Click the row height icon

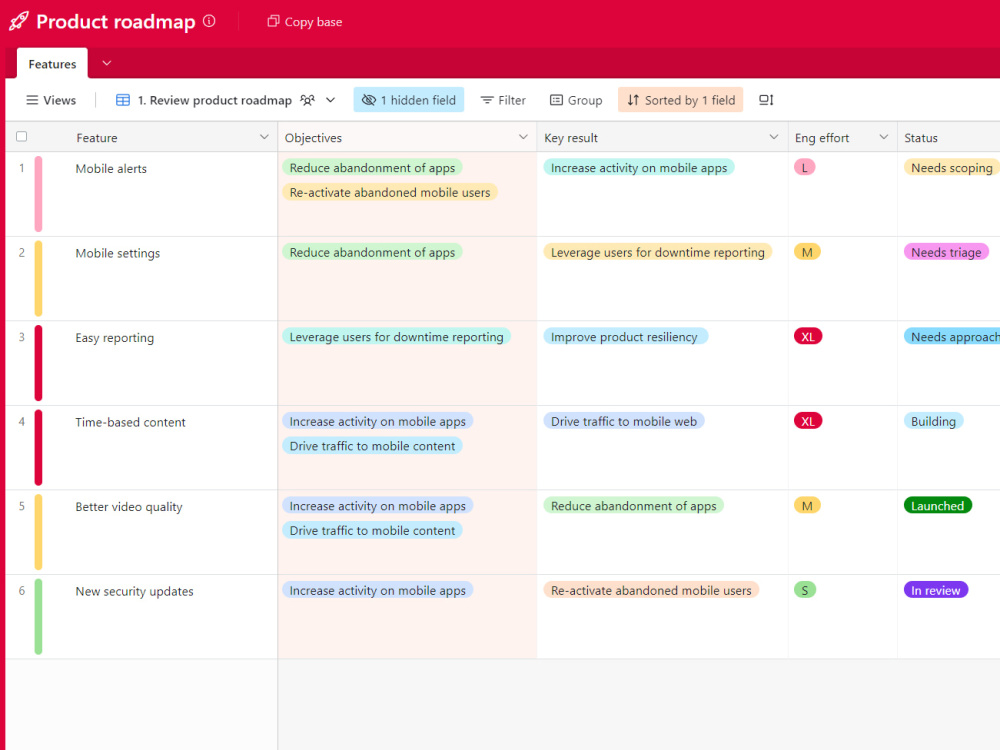tap(766, 100)
